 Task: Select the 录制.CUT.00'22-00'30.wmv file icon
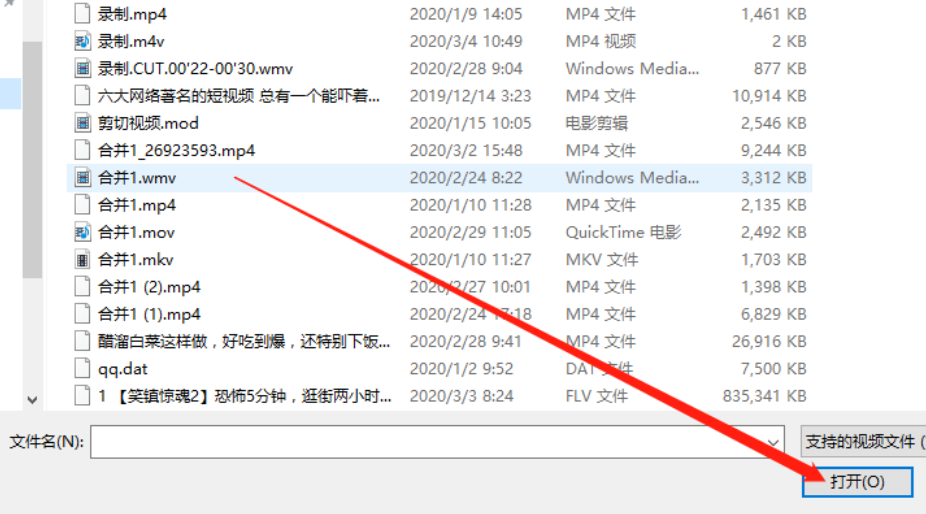[x=83, y=69]
